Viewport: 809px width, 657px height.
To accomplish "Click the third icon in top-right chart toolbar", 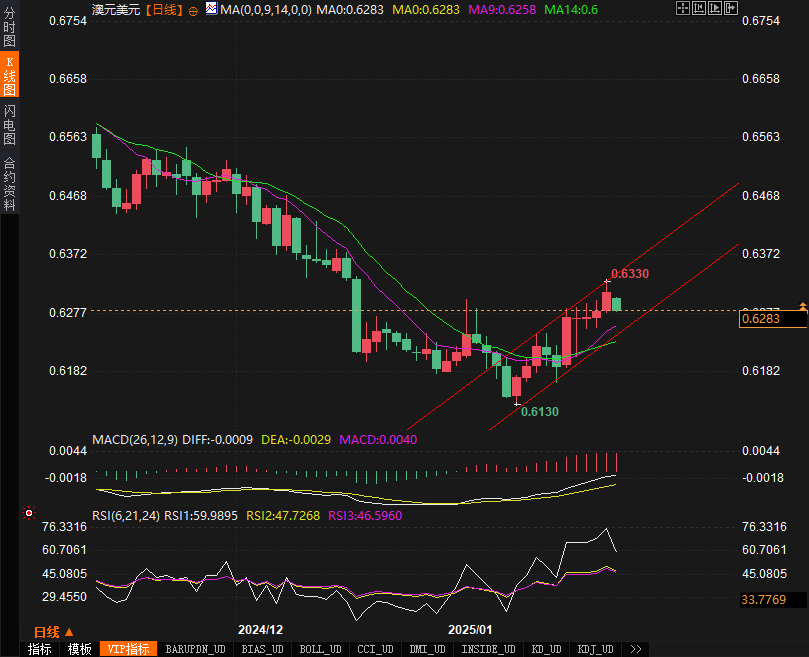I will 714,8.
